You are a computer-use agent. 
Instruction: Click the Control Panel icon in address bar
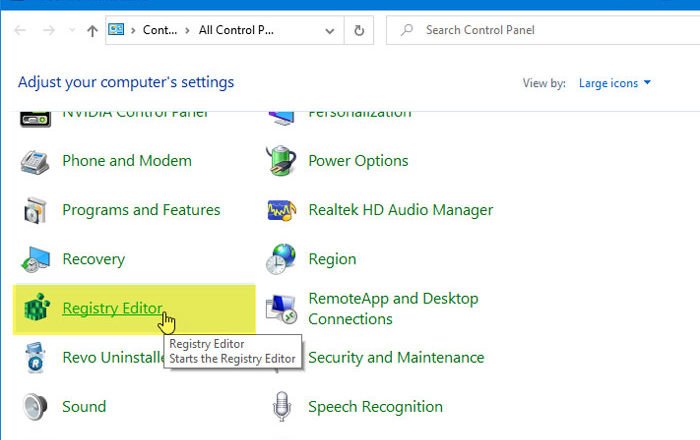pyautogui.click(x=116, y=30)
